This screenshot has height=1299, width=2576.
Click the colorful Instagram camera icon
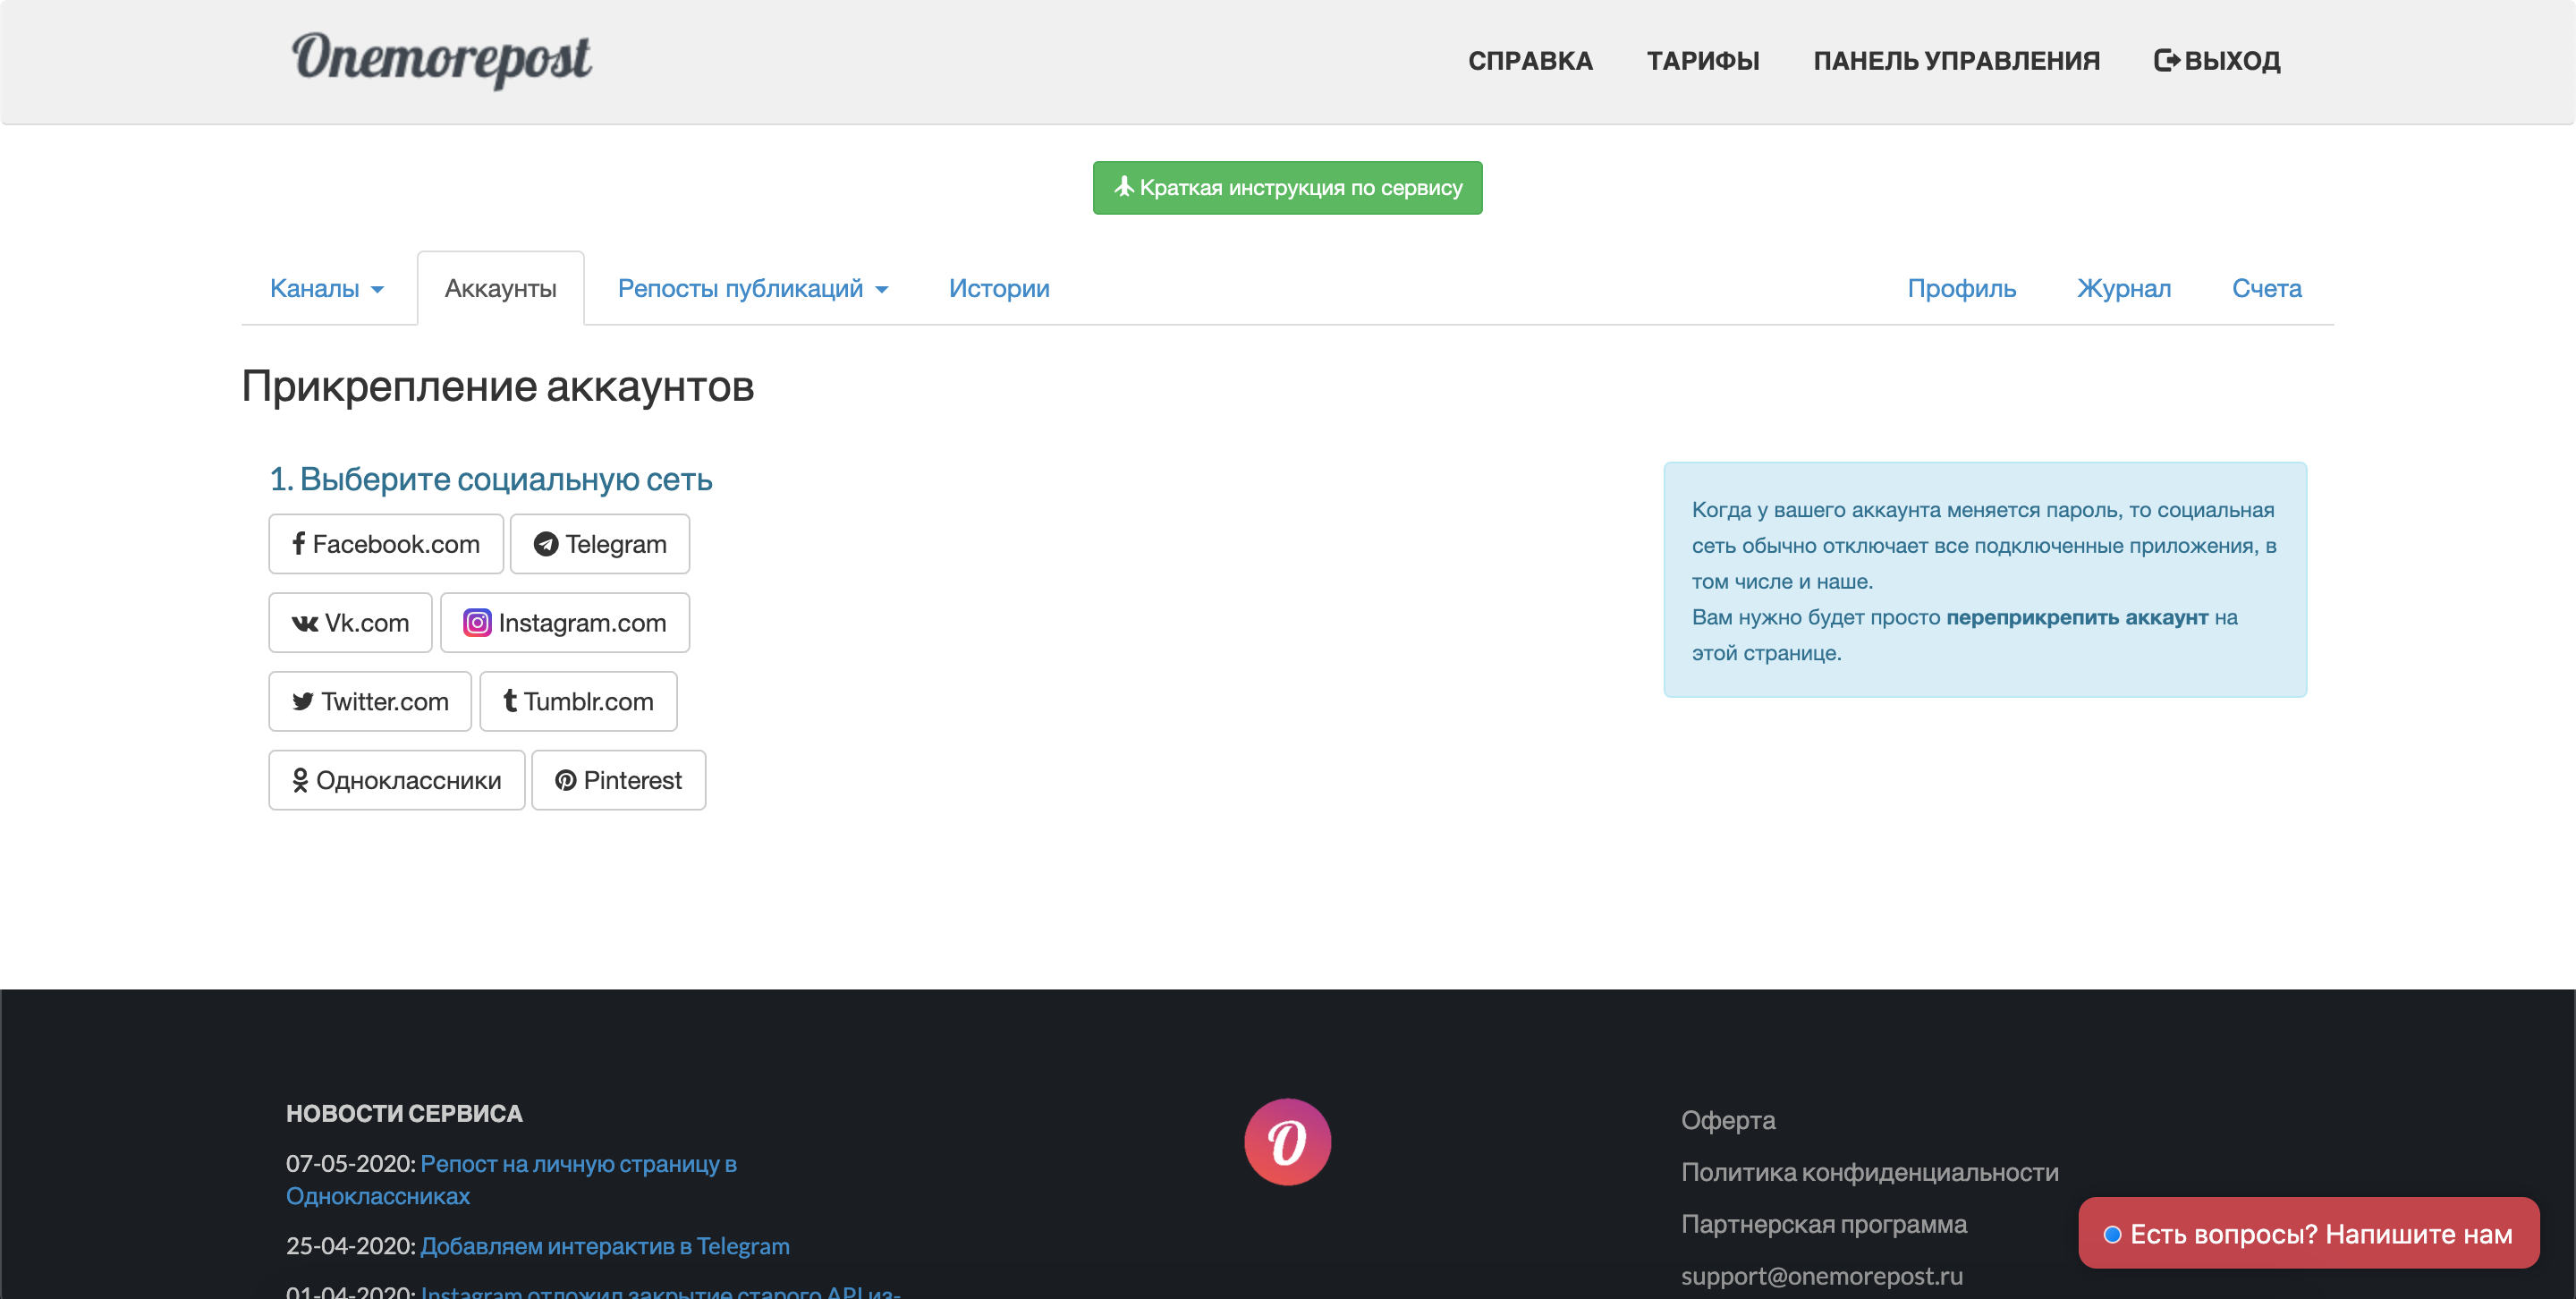click(477, 623)
